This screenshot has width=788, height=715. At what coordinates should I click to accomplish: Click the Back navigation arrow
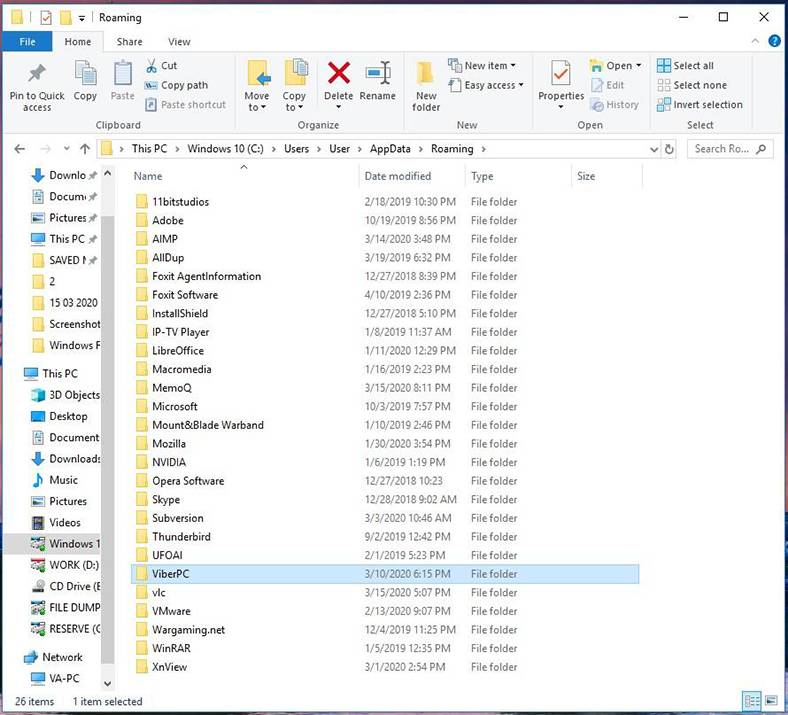(20, 149)
